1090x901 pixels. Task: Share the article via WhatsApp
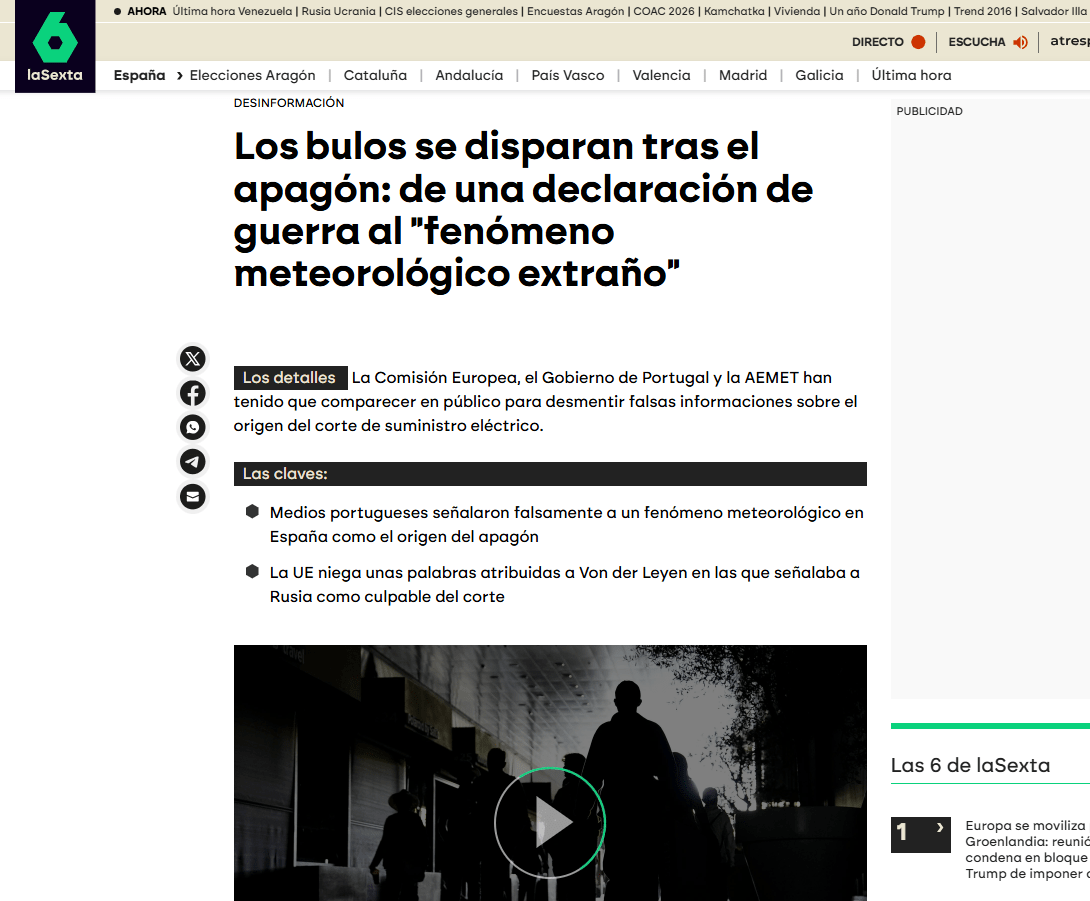(193, 427)
